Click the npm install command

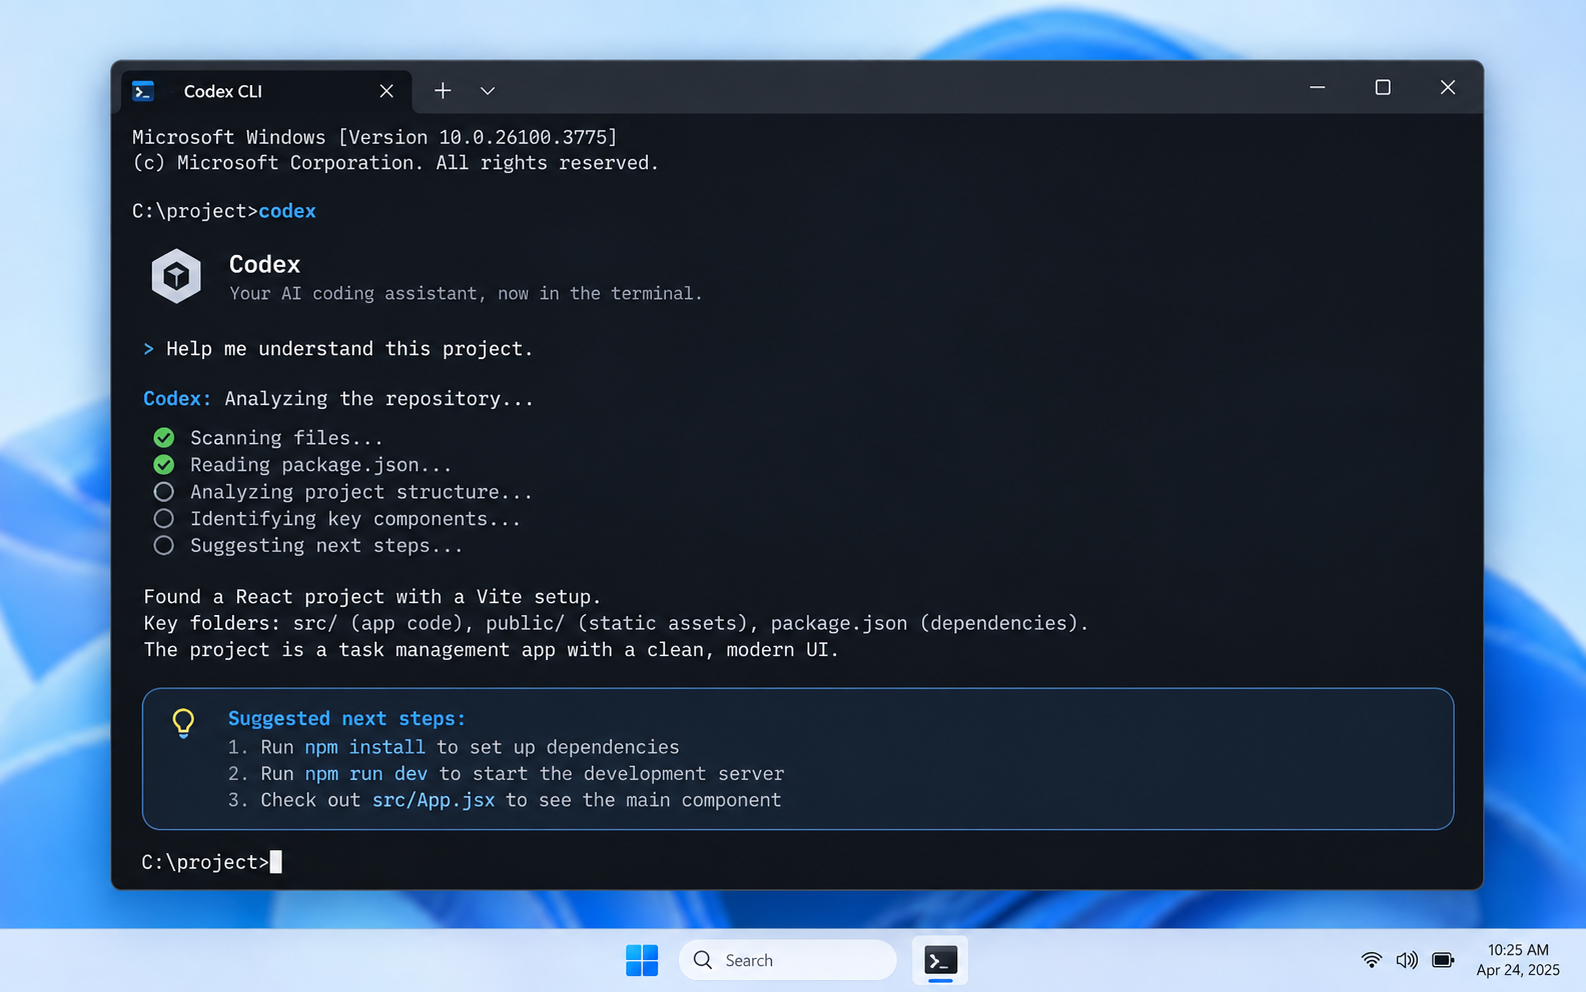[x=365, y=747]
